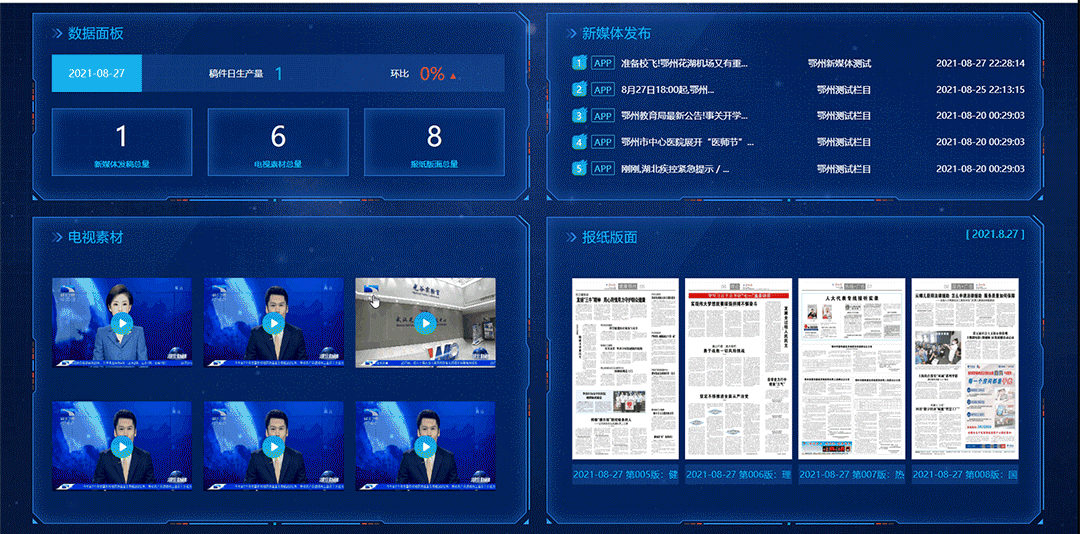Screen dimensions: 1080x534
Task: Click caption 2021-08-27 第006版
Action: [x=738, y=475]
